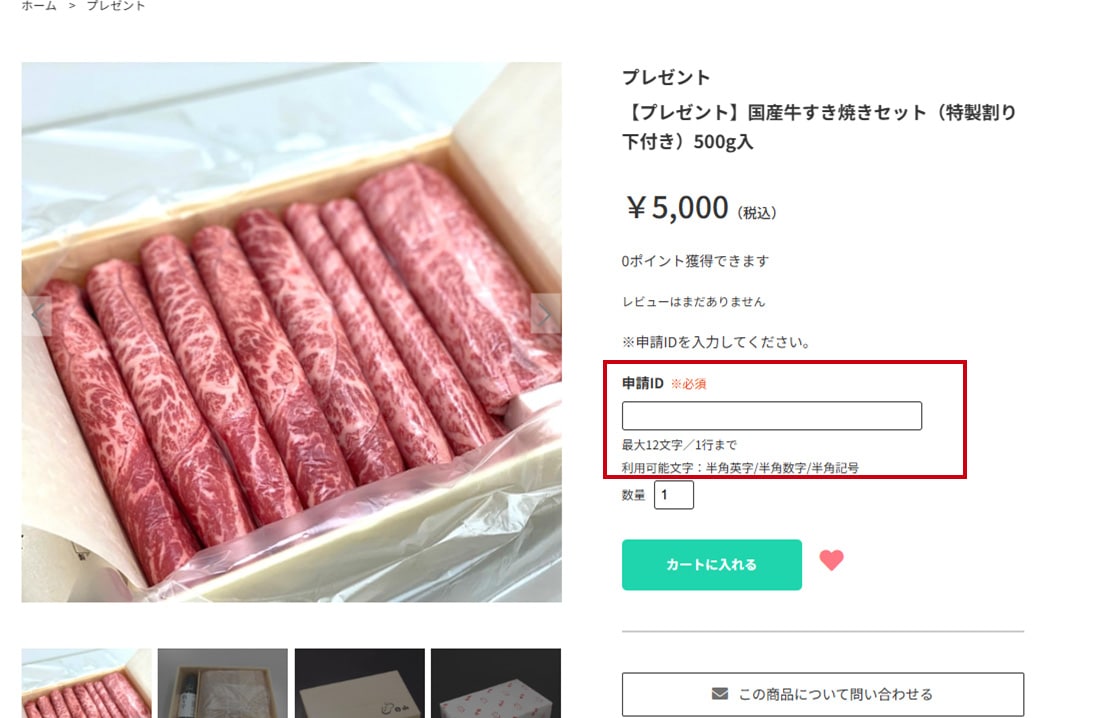Go to the previous product image
Viewport: 1113px width, 718px height.
[39, 315]
